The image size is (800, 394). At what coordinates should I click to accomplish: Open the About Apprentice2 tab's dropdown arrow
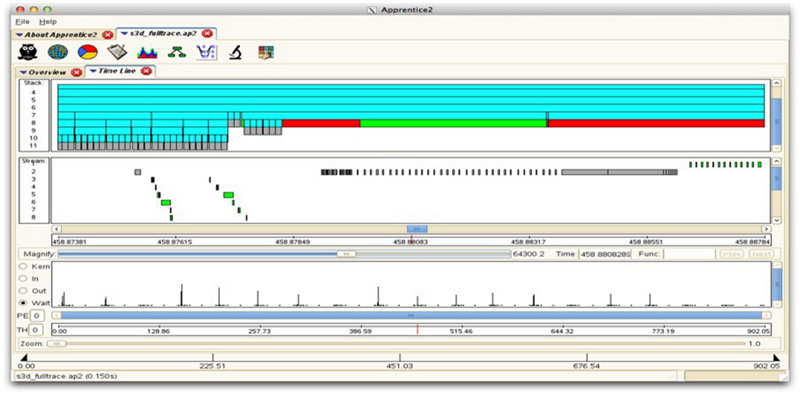click(x=19, y=35)
